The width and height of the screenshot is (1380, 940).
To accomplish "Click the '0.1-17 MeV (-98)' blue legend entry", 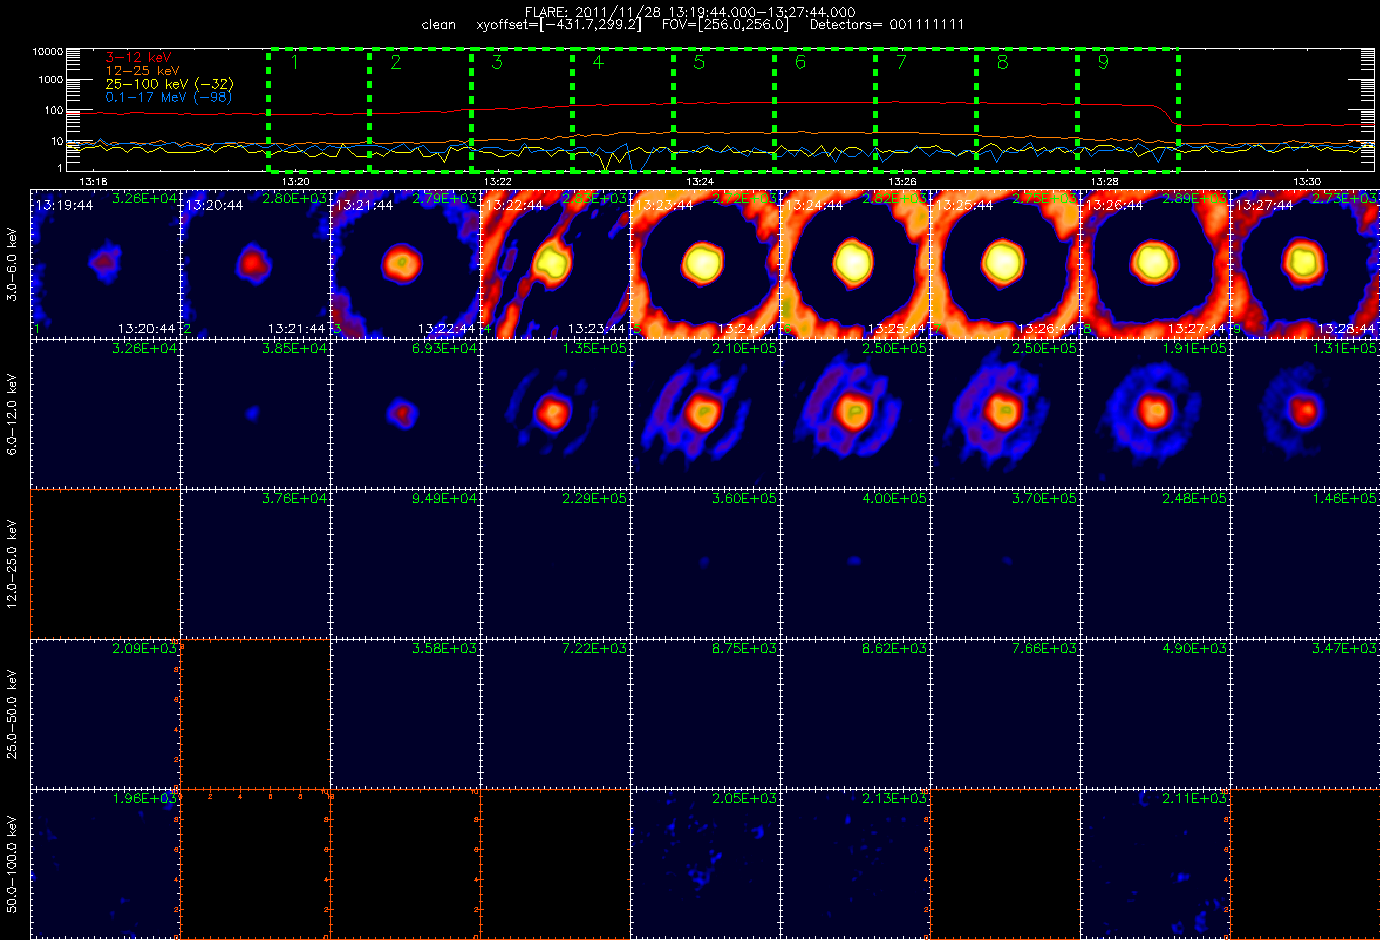I will coord(168,97).
